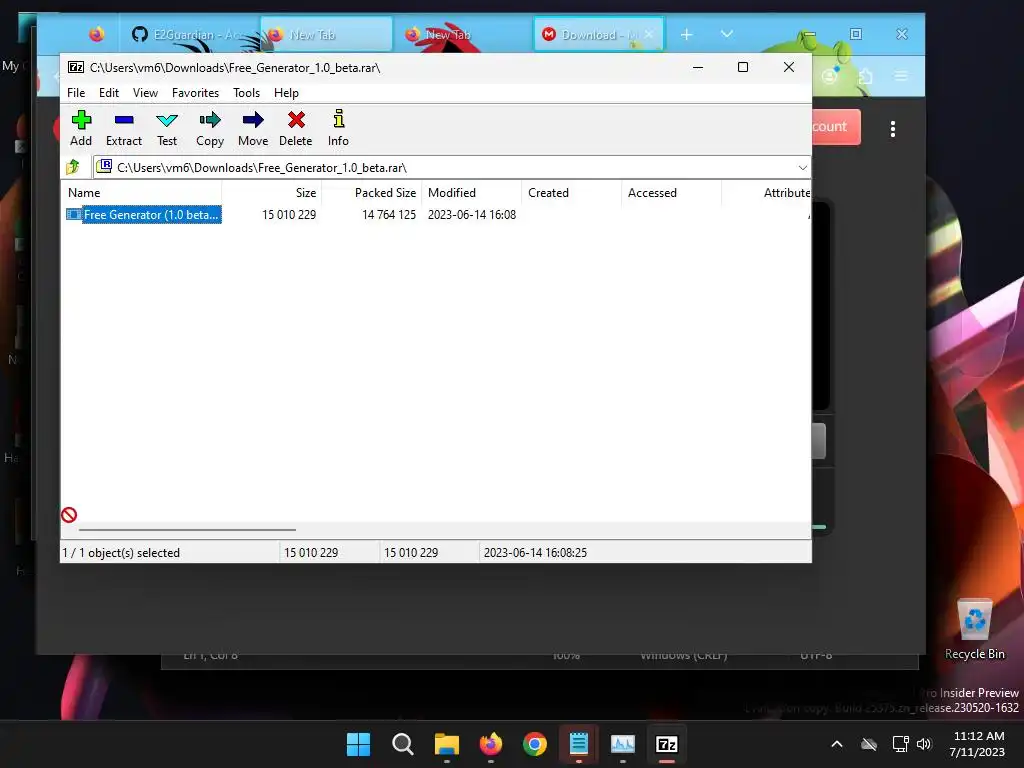
Task: Go up one folder level icon
Action: pyautogui.click(x=72, y=167)
